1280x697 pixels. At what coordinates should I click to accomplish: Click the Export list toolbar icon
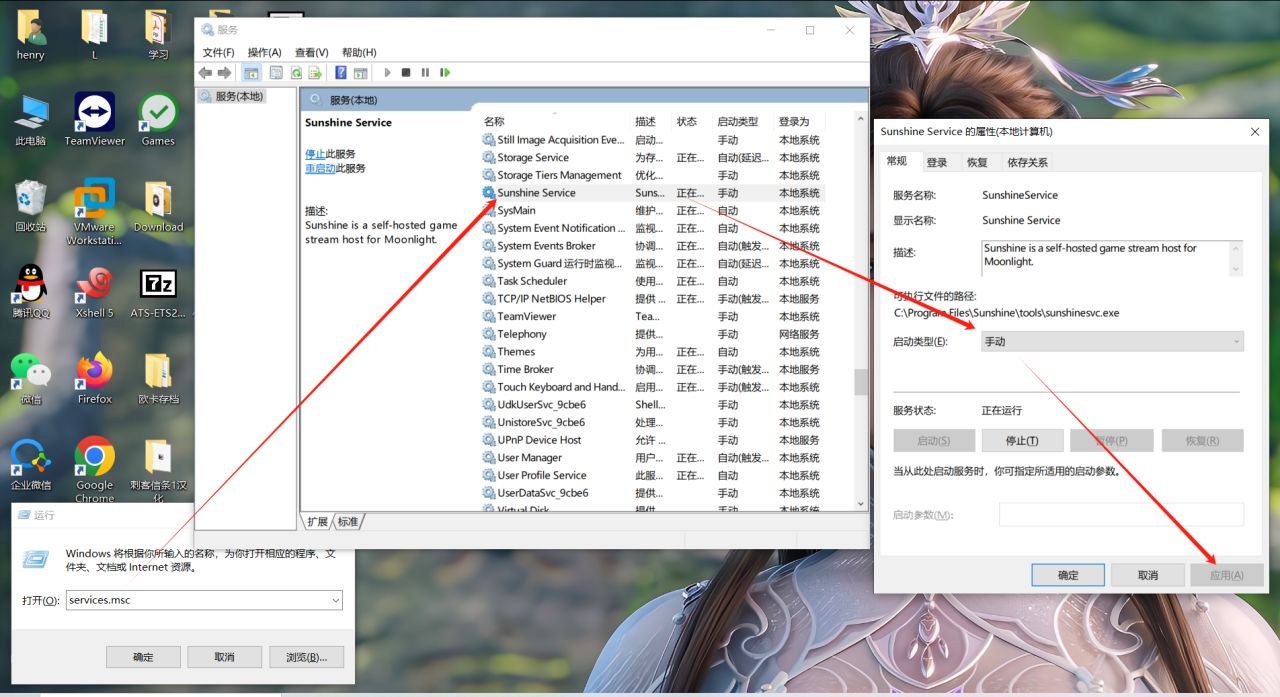[314, 72]
